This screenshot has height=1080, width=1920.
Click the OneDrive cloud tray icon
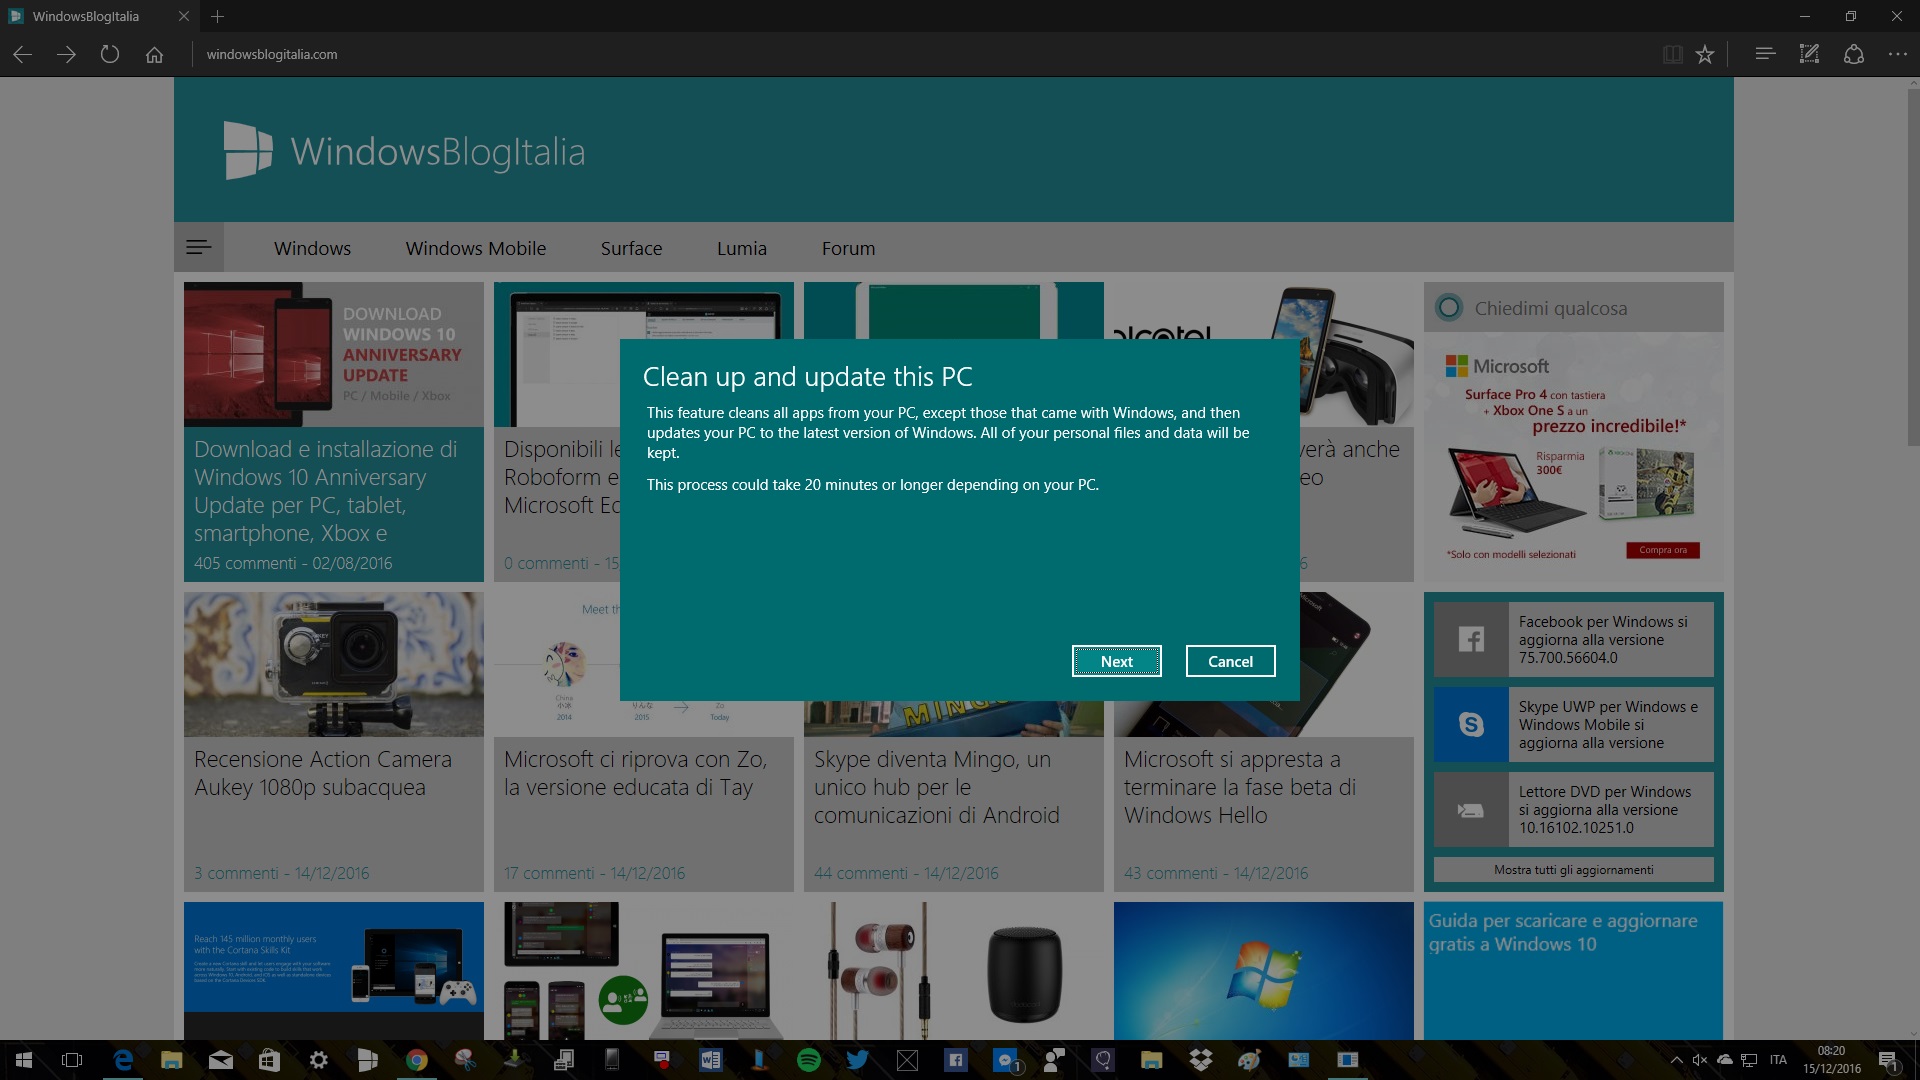[x=1725, y=1060]
